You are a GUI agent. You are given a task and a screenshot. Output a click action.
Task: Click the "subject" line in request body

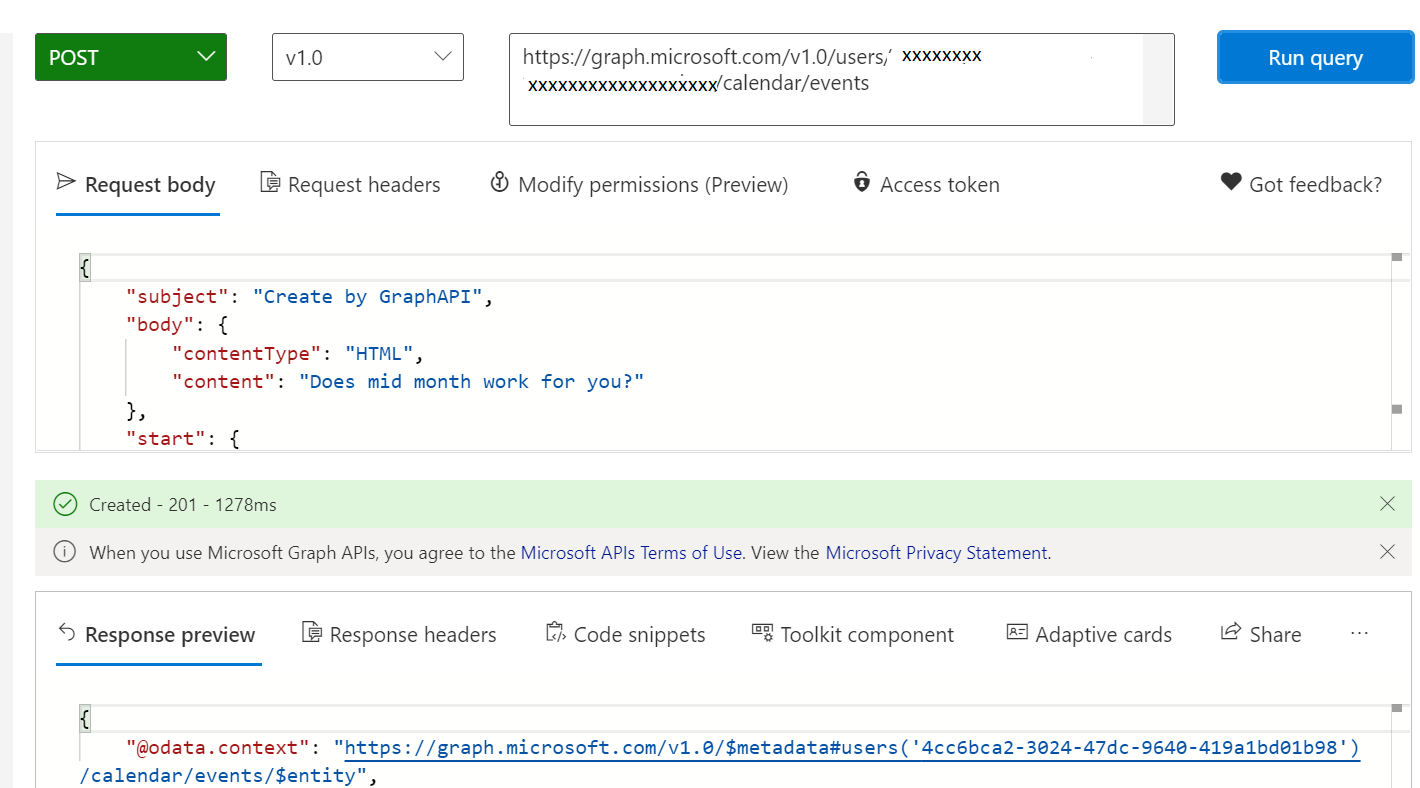click(310, 297)
